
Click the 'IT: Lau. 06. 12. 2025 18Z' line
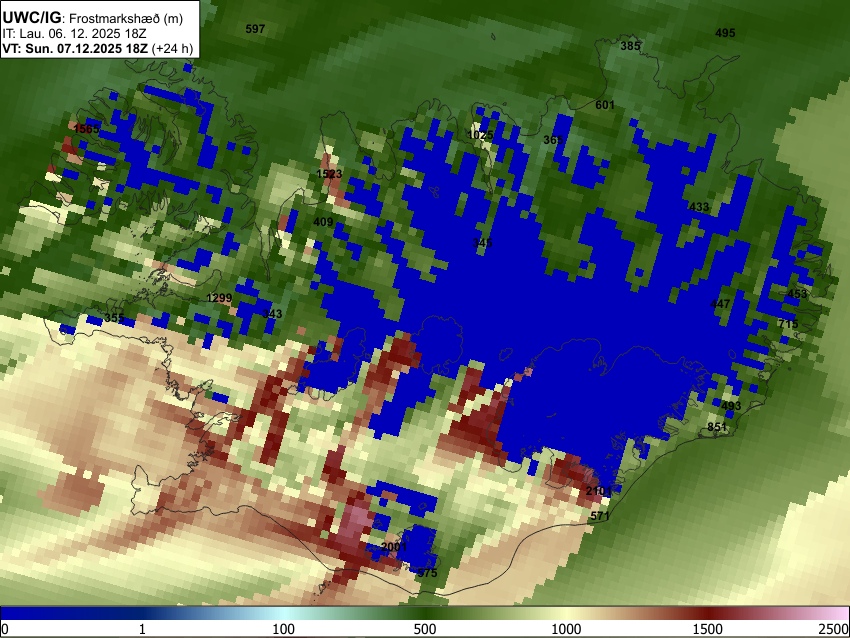click(74, 34)
